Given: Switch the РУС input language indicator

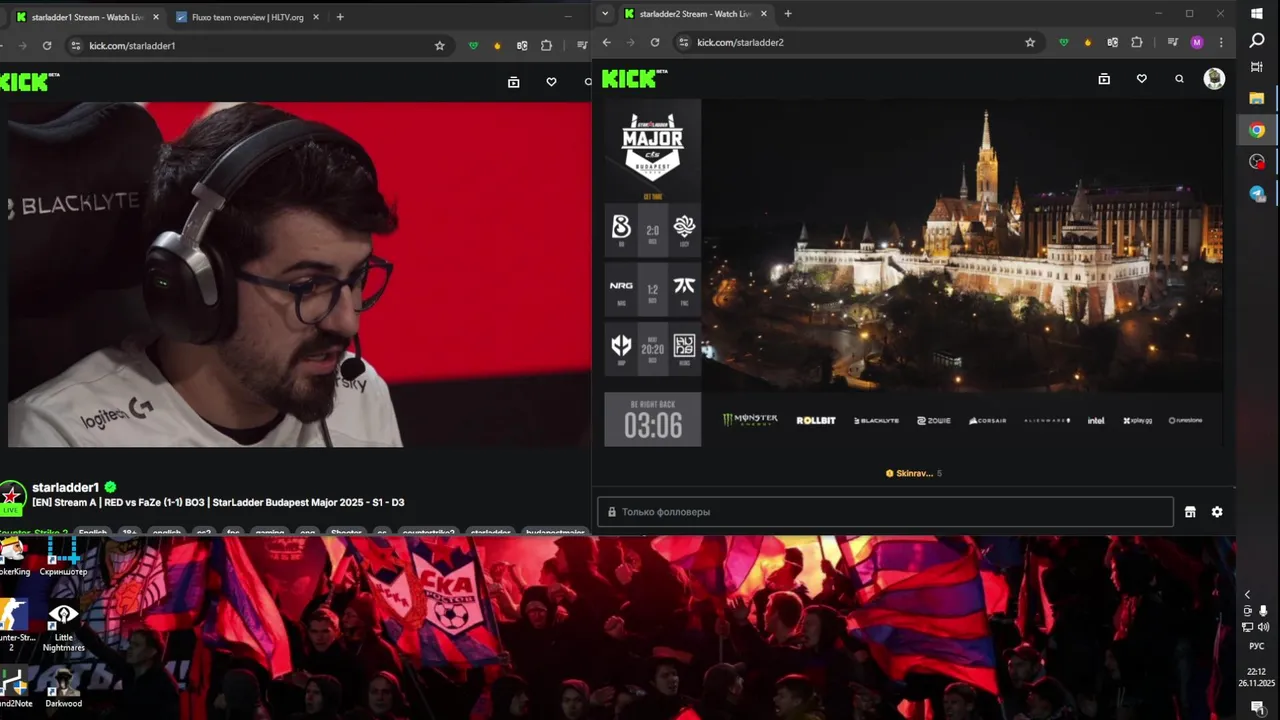Looking at the screenshot, I should (1257, 646).
